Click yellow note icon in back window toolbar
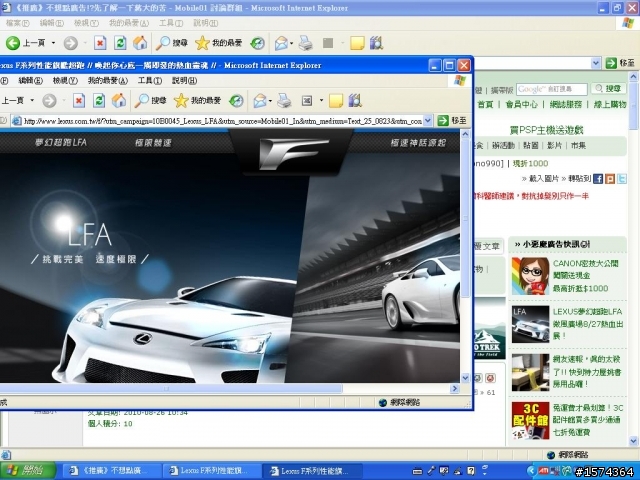This screenshot has width=640, height=480. [357, 43]
